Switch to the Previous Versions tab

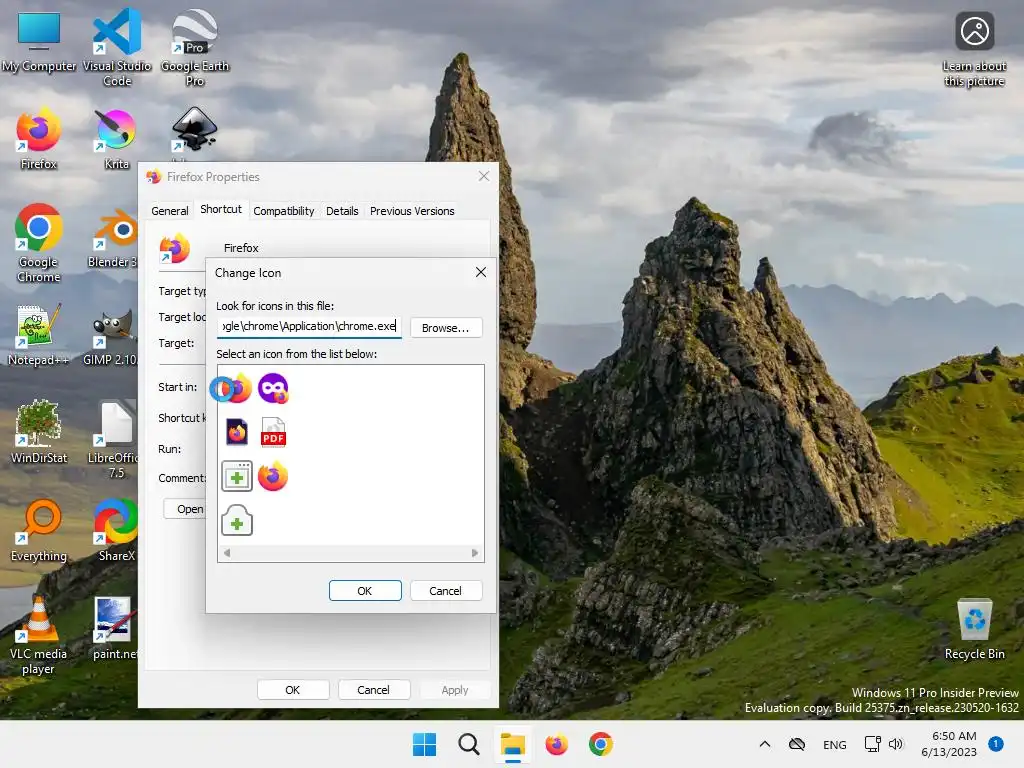pos(412,211)
